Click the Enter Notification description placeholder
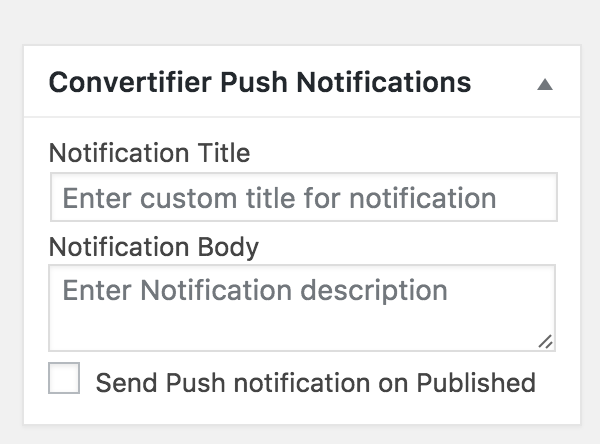600x444 pixels. click(255, 291)
